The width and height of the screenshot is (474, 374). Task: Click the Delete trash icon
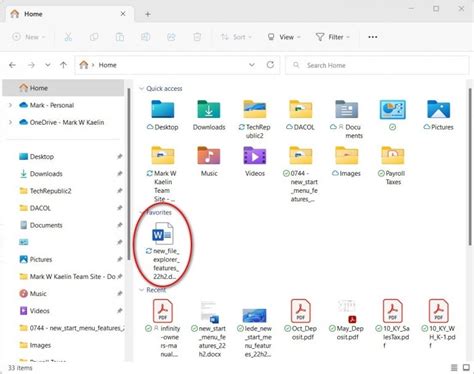(197, 37)
